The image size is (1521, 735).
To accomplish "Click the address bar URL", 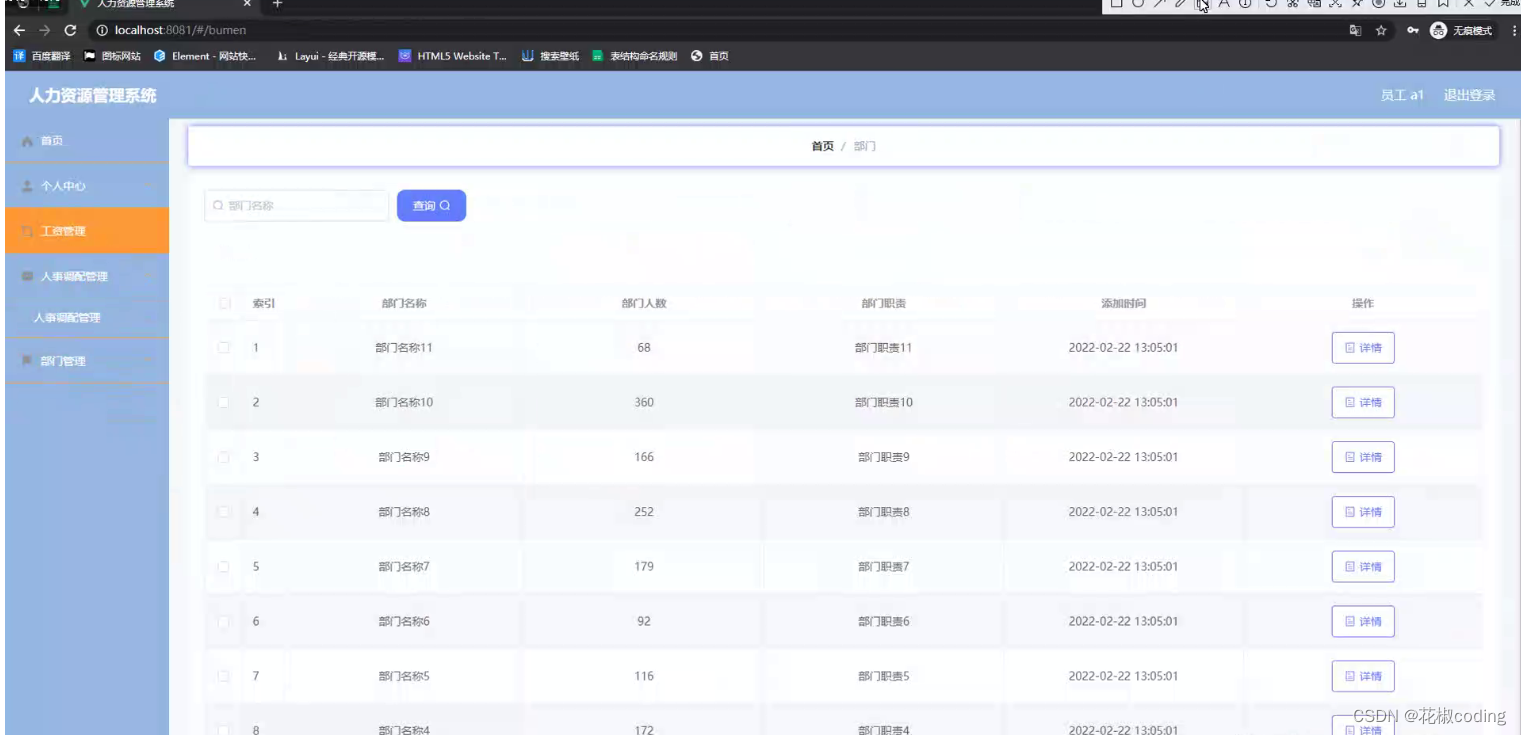I will (x=180, y=31).
